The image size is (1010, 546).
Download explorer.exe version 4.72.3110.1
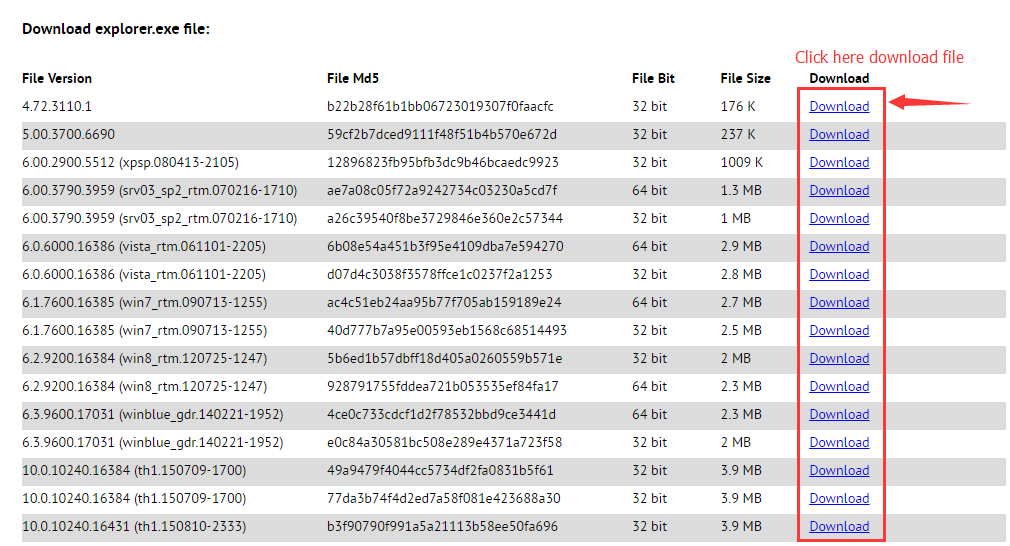tap(839, 106)
